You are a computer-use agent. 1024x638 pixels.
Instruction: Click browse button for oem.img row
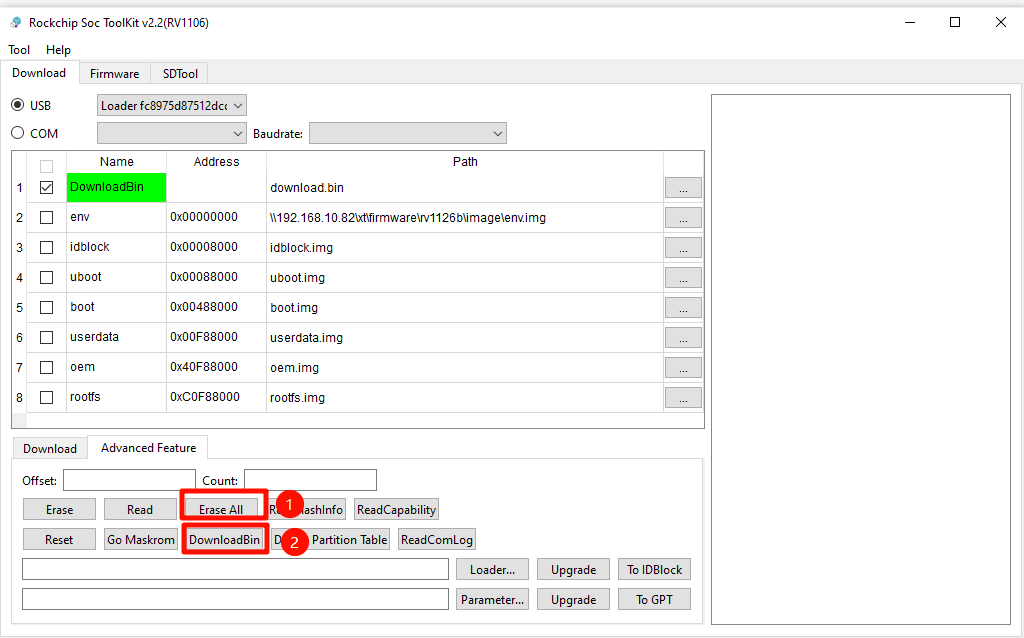click(x=682, y=368)
